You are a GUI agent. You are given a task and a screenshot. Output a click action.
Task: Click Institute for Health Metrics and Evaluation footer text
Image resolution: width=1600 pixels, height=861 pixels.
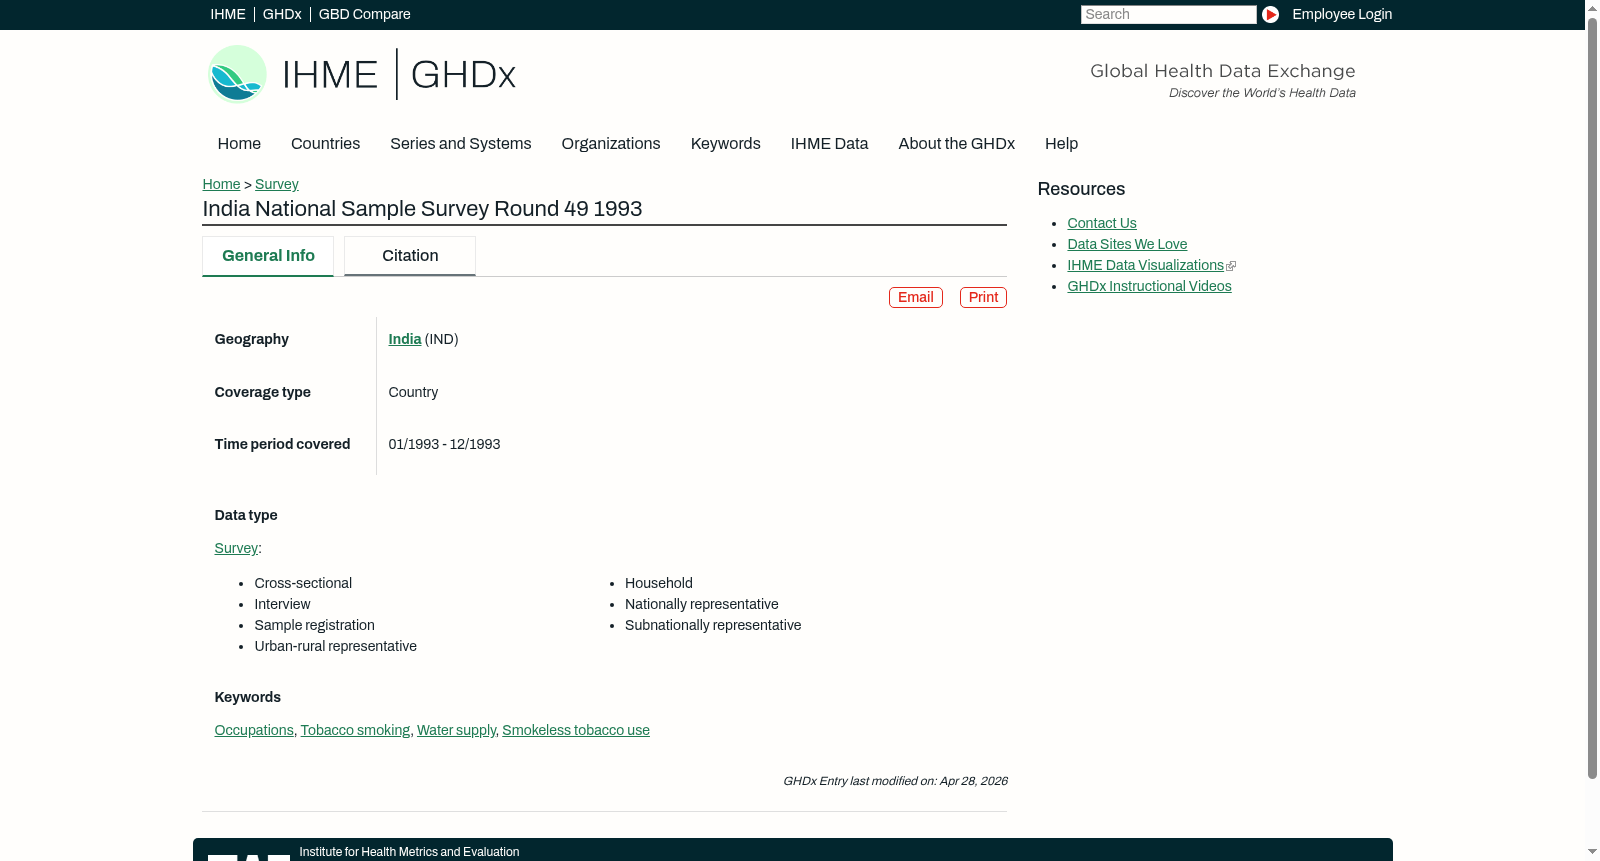coord(409,852)
